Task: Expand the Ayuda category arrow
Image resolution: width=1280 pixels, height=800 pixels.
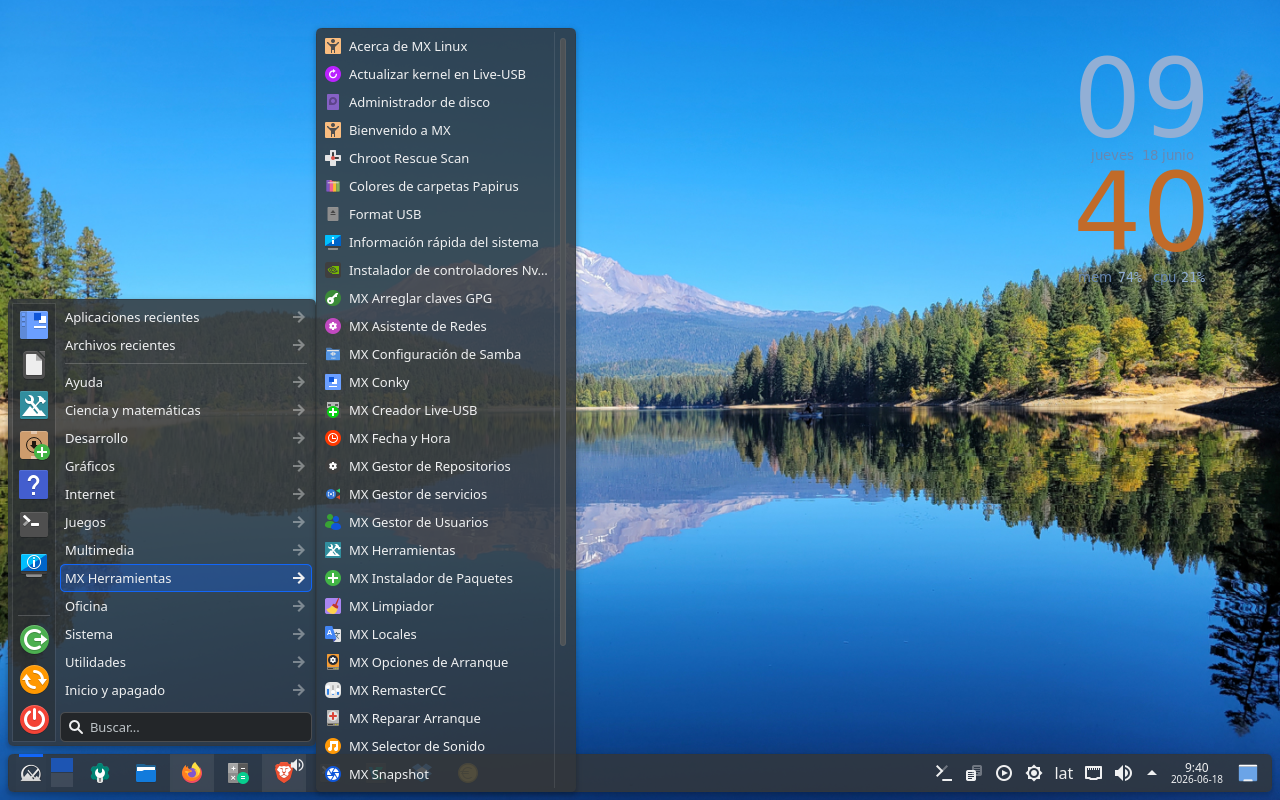Action: coord(298,382)
